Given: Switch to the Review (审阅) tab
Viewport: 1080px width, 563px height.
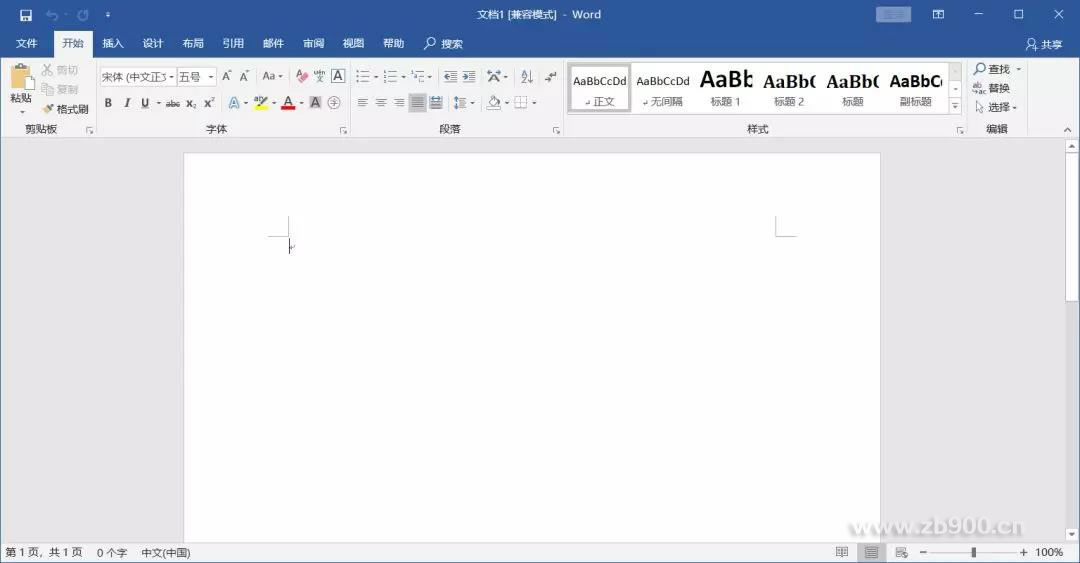Looking at the screenshot, I should 313,43.
